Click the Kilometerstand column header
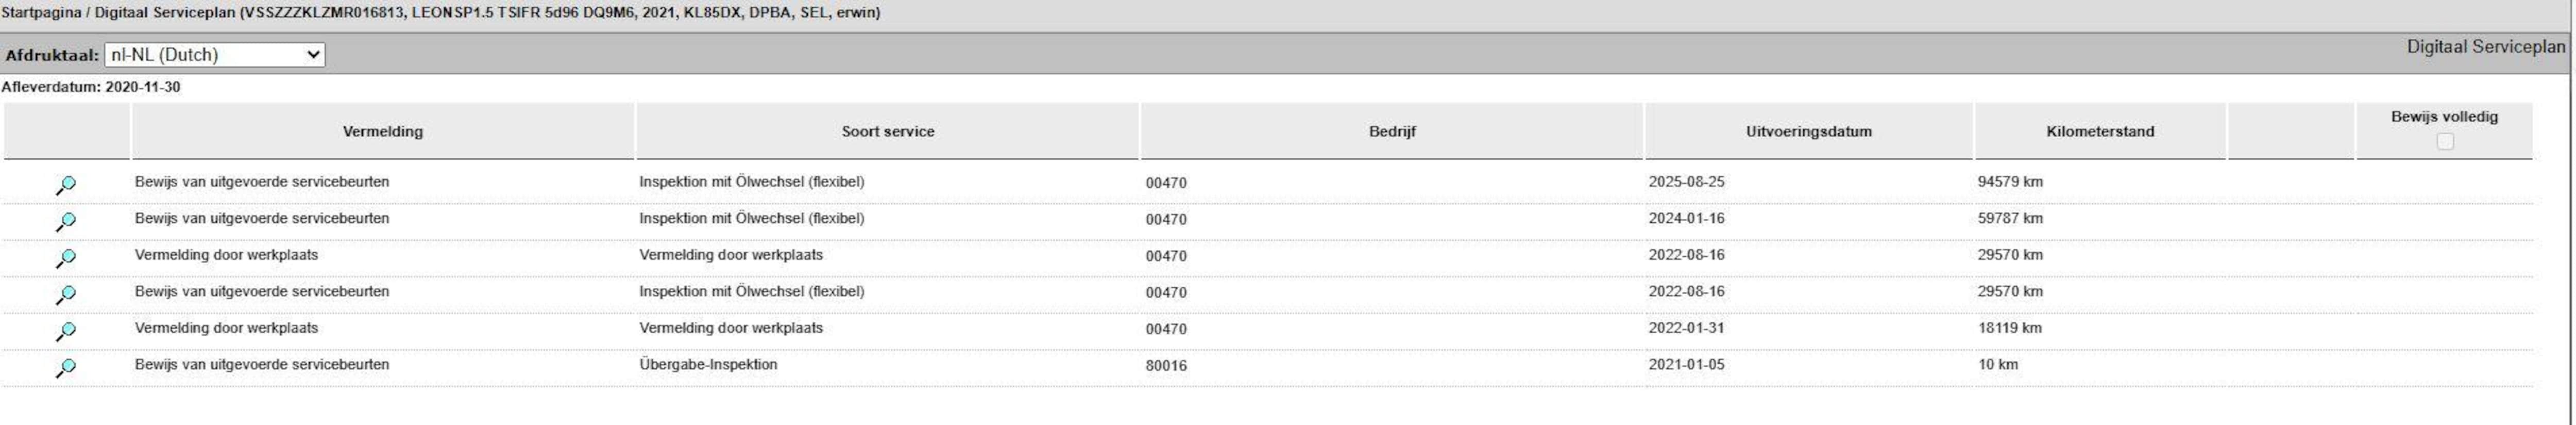The width and height of the screenshot is (2576, 425). 2099,132
